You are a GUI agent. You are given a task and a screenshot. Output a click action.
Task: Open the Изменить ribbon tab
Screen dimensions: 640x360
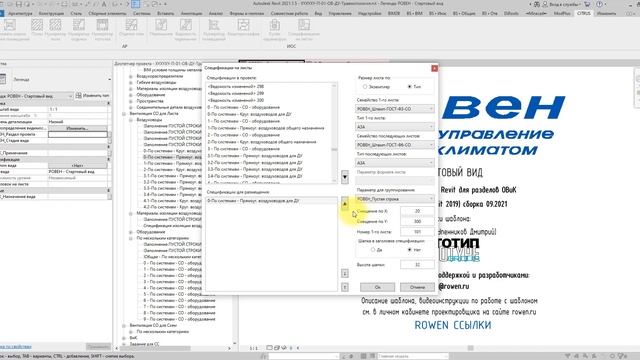[606, 13]
